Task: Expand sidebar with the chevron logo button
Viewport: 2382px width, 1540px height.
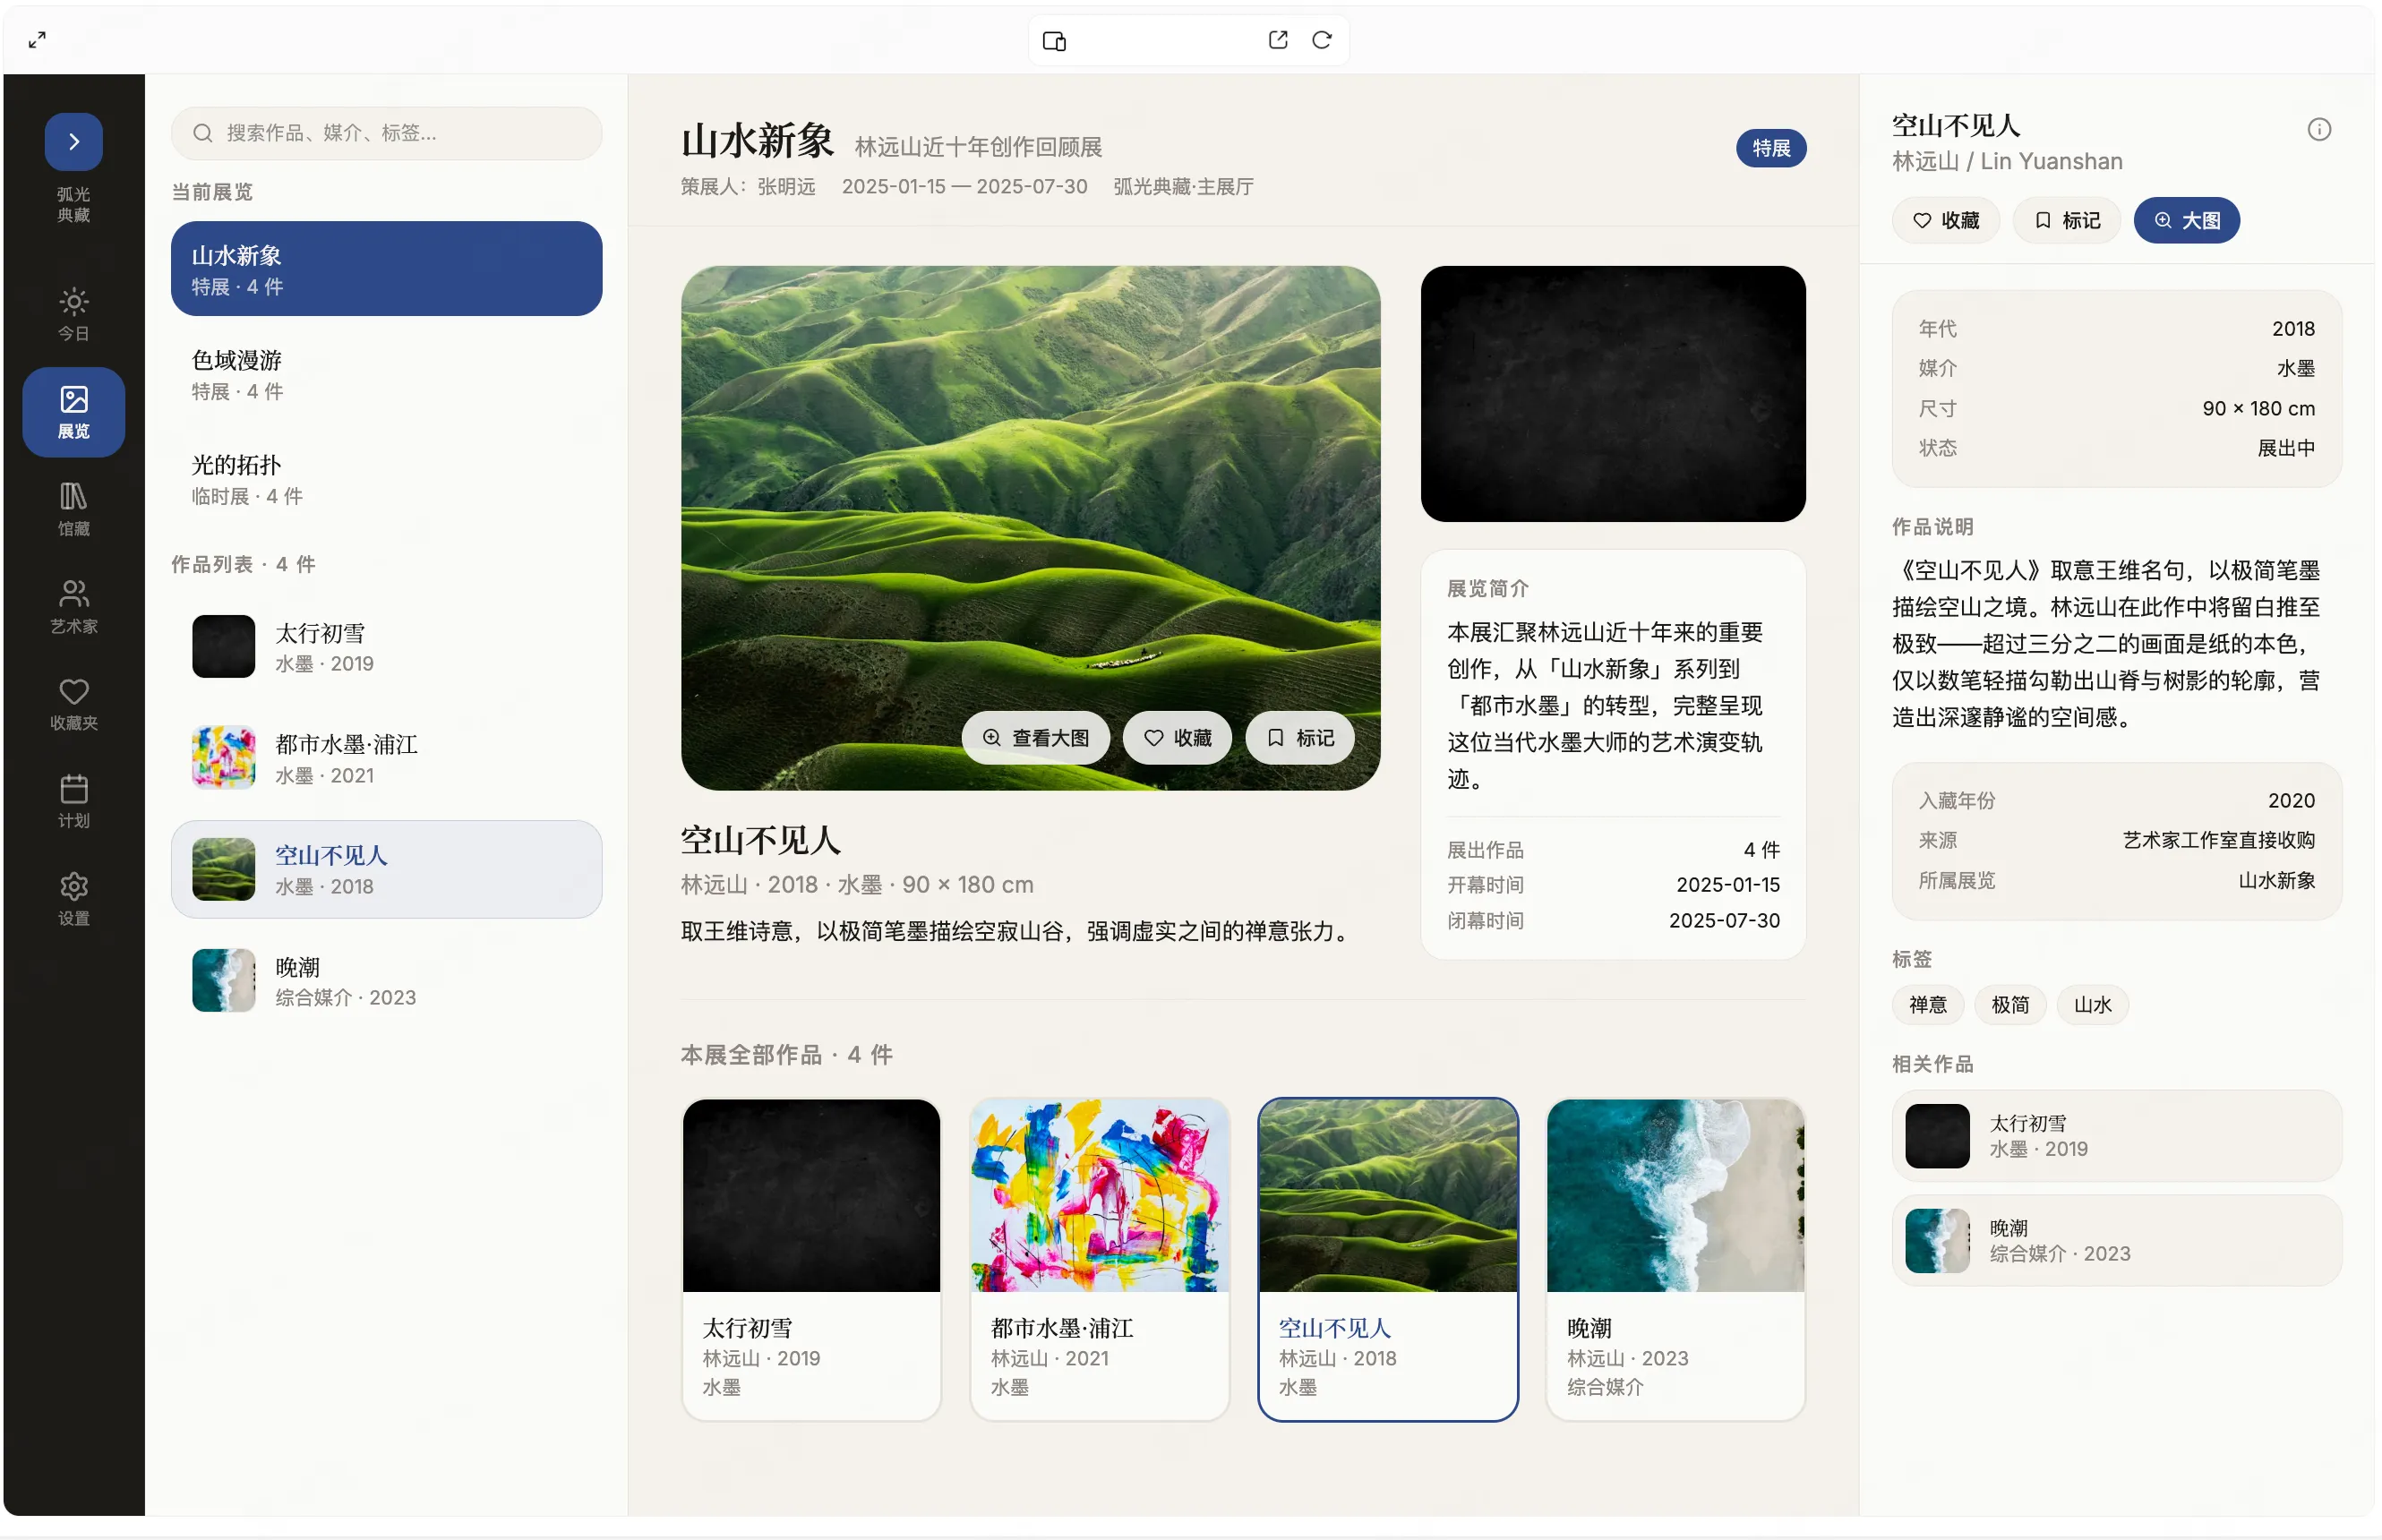Action: tap(73, 141)
